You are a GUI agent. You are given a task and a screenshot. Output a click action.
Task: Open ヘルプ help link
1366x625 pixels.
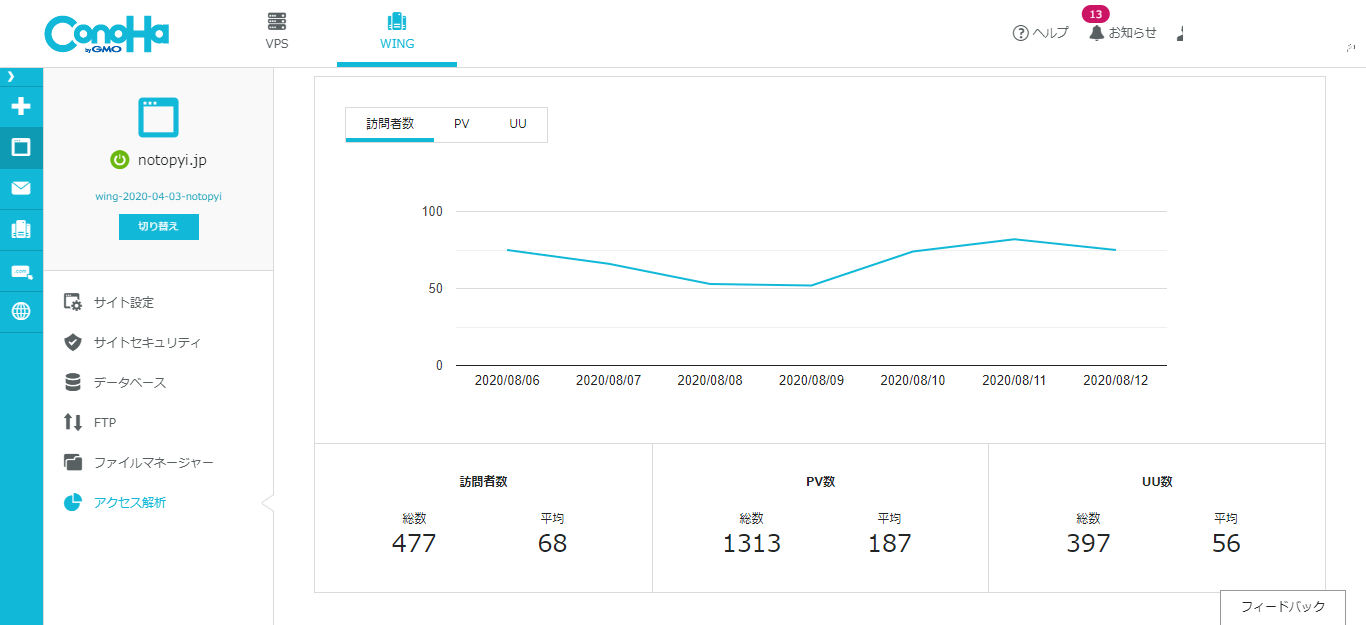click(x=1040, y=33)
